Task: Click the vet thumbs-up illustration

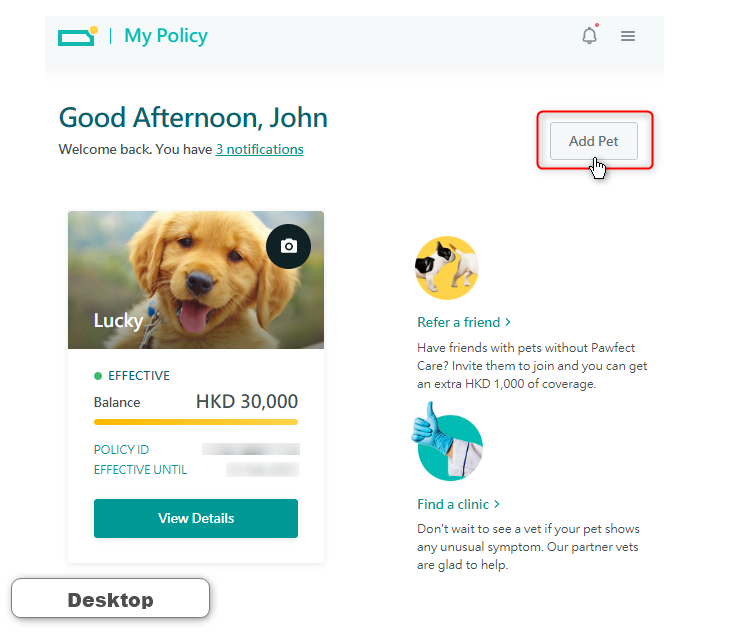Action: [447, 443]
